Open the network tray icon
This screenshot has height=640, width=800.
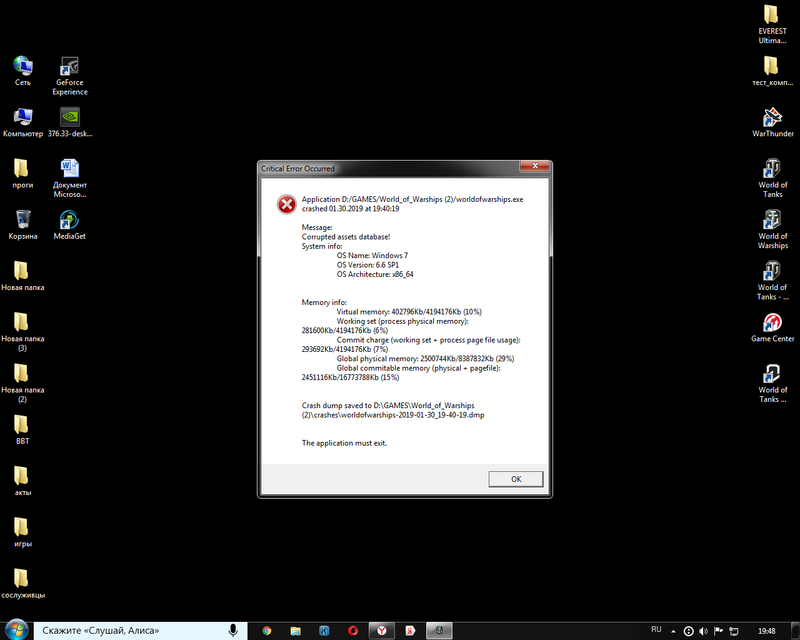[734, 631]
